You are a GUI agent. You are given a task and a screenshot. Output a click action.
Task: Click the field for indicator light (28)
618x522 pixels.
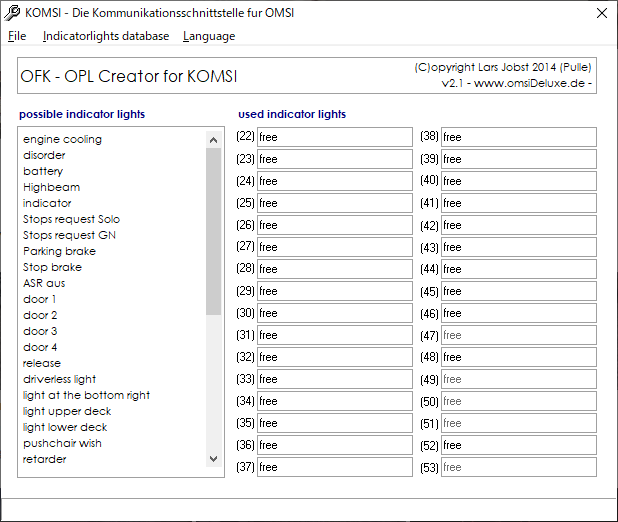[x=335, y=269]
